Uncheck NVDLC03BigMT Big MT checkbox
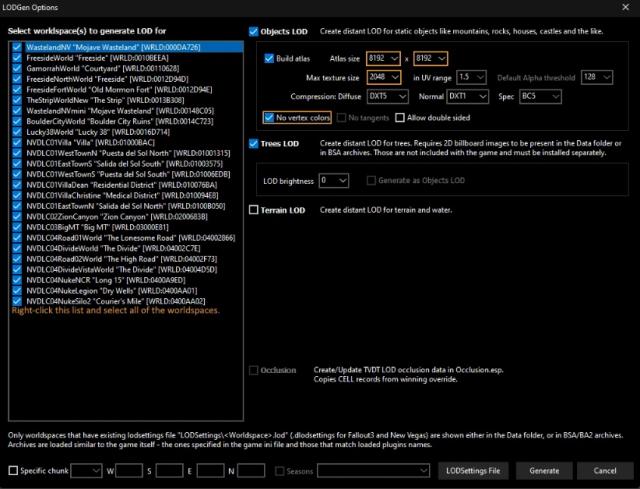The height and width of the screenshot is (489, 640). pos(17,227)
